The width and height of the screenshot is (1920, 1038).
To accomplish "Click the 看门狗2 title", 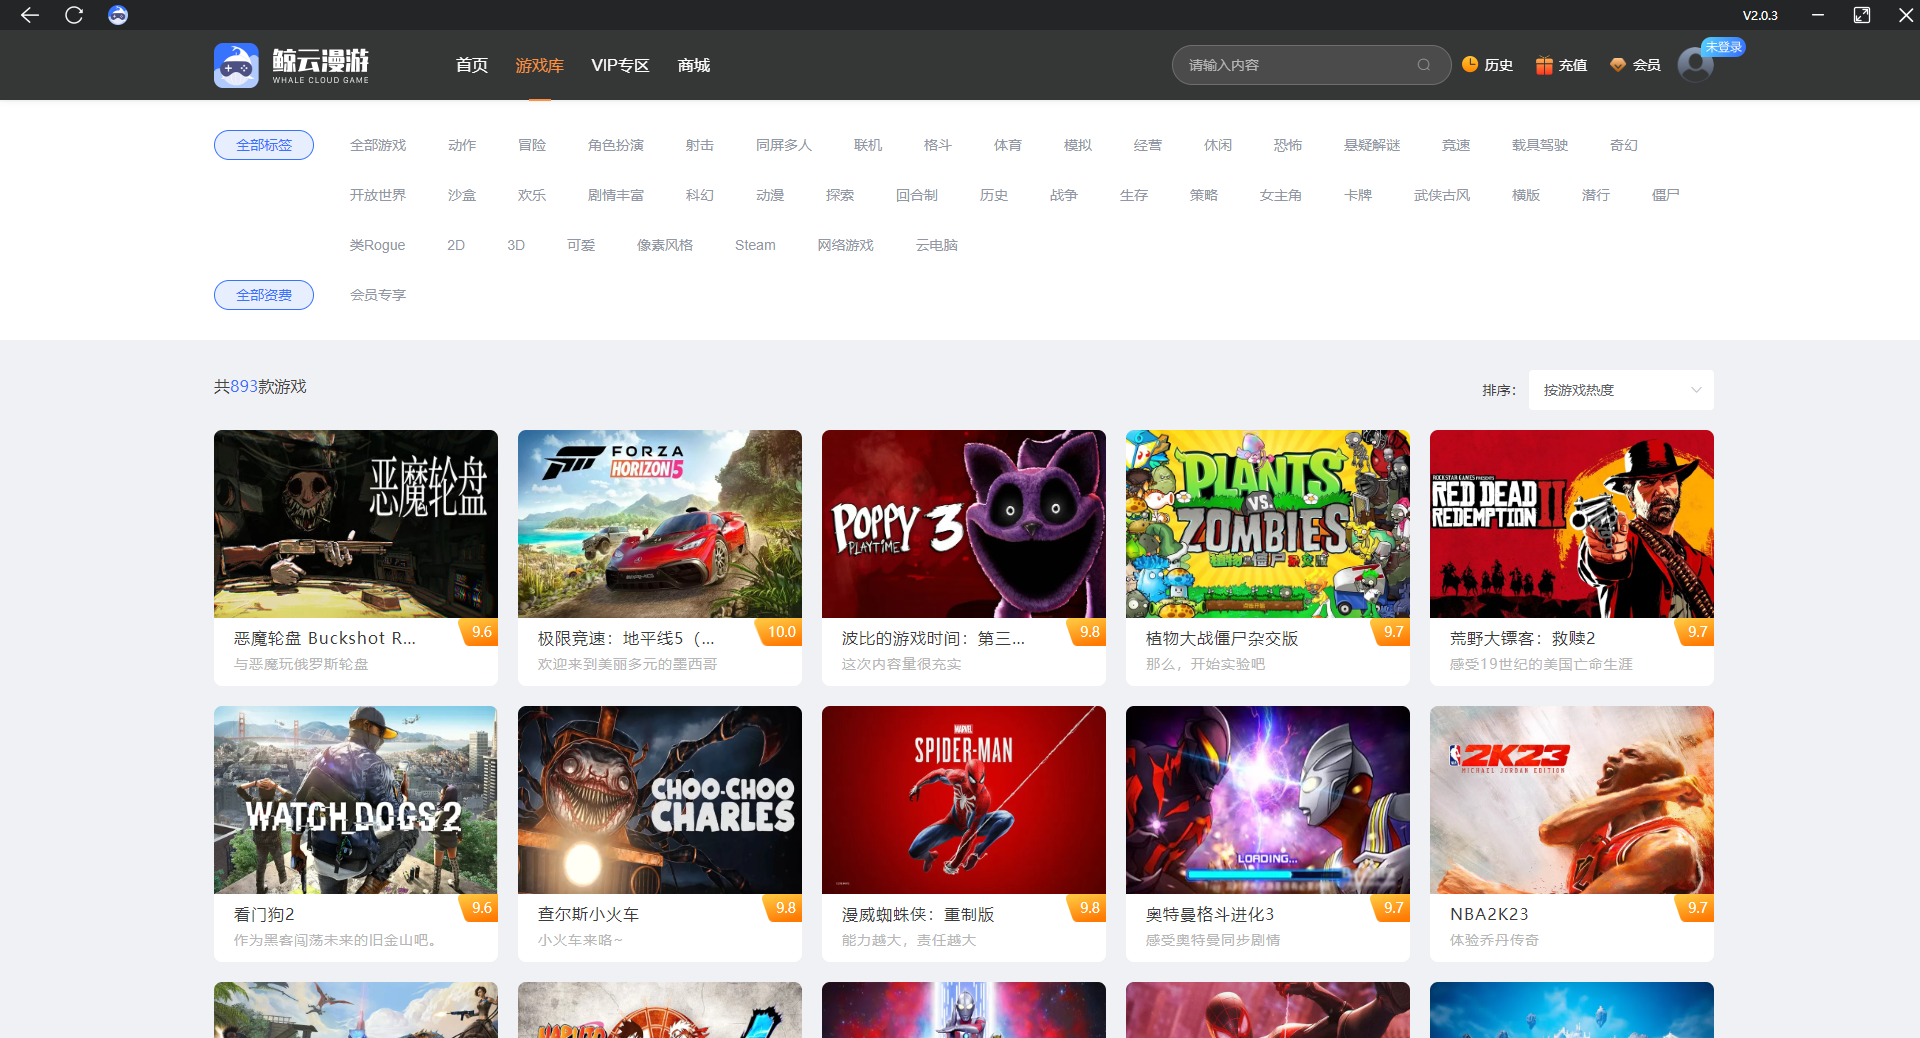I will (x=264, y=914).
